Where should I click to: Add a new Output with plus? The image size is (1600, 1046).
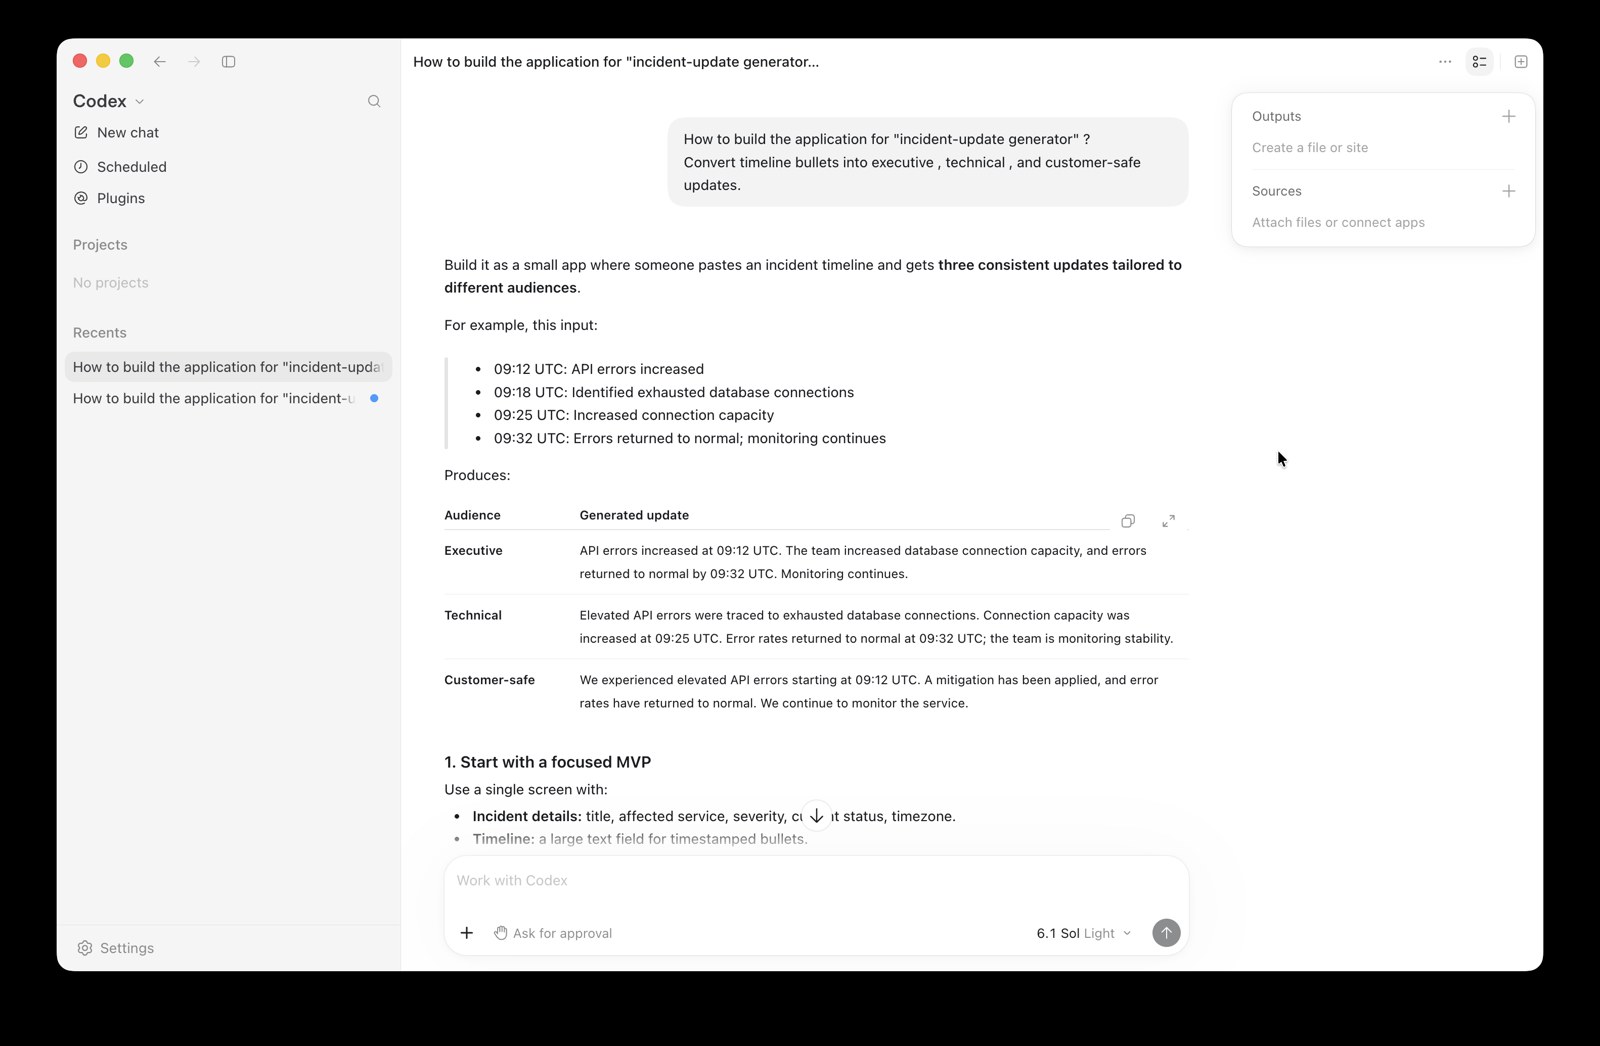pyautogui.click(x=1509, y=116)
